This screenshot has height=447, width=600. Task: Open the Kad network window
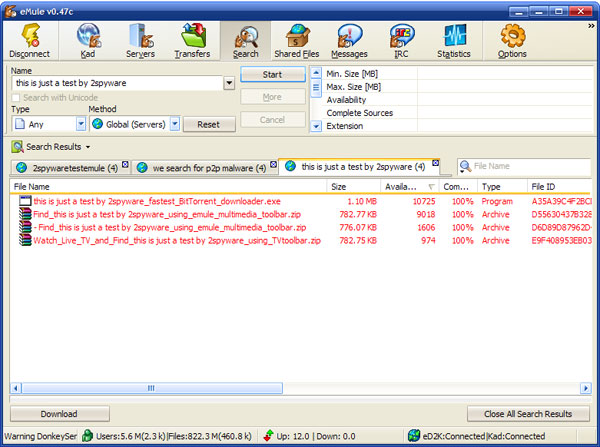88,41
